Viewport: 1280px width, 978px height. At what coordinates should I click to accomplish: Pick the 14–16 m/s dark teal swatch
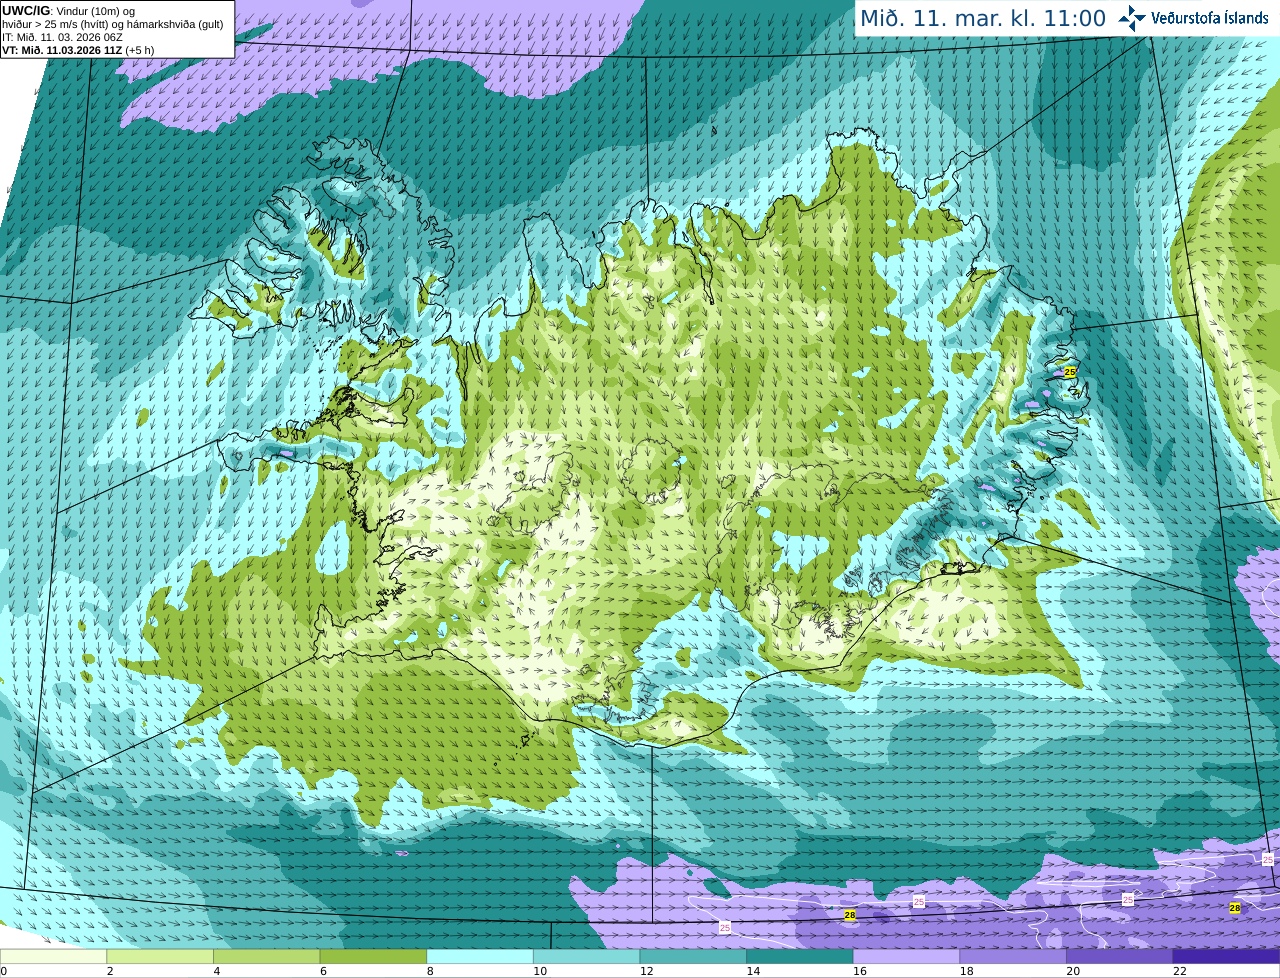tap(800, 956)
